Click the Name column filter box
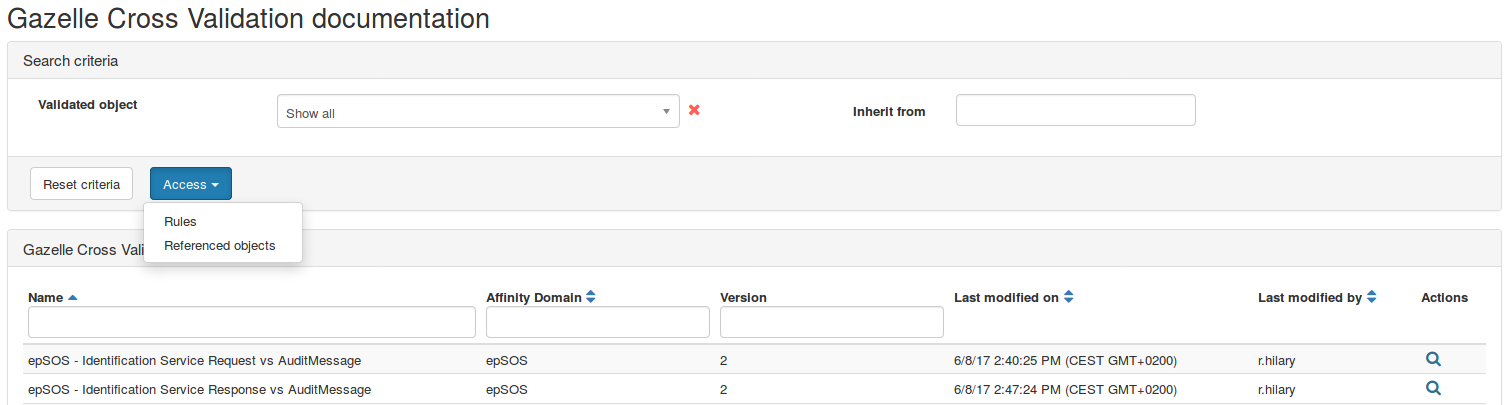This screenshot has width=1511, height=405. pos(252,322)
